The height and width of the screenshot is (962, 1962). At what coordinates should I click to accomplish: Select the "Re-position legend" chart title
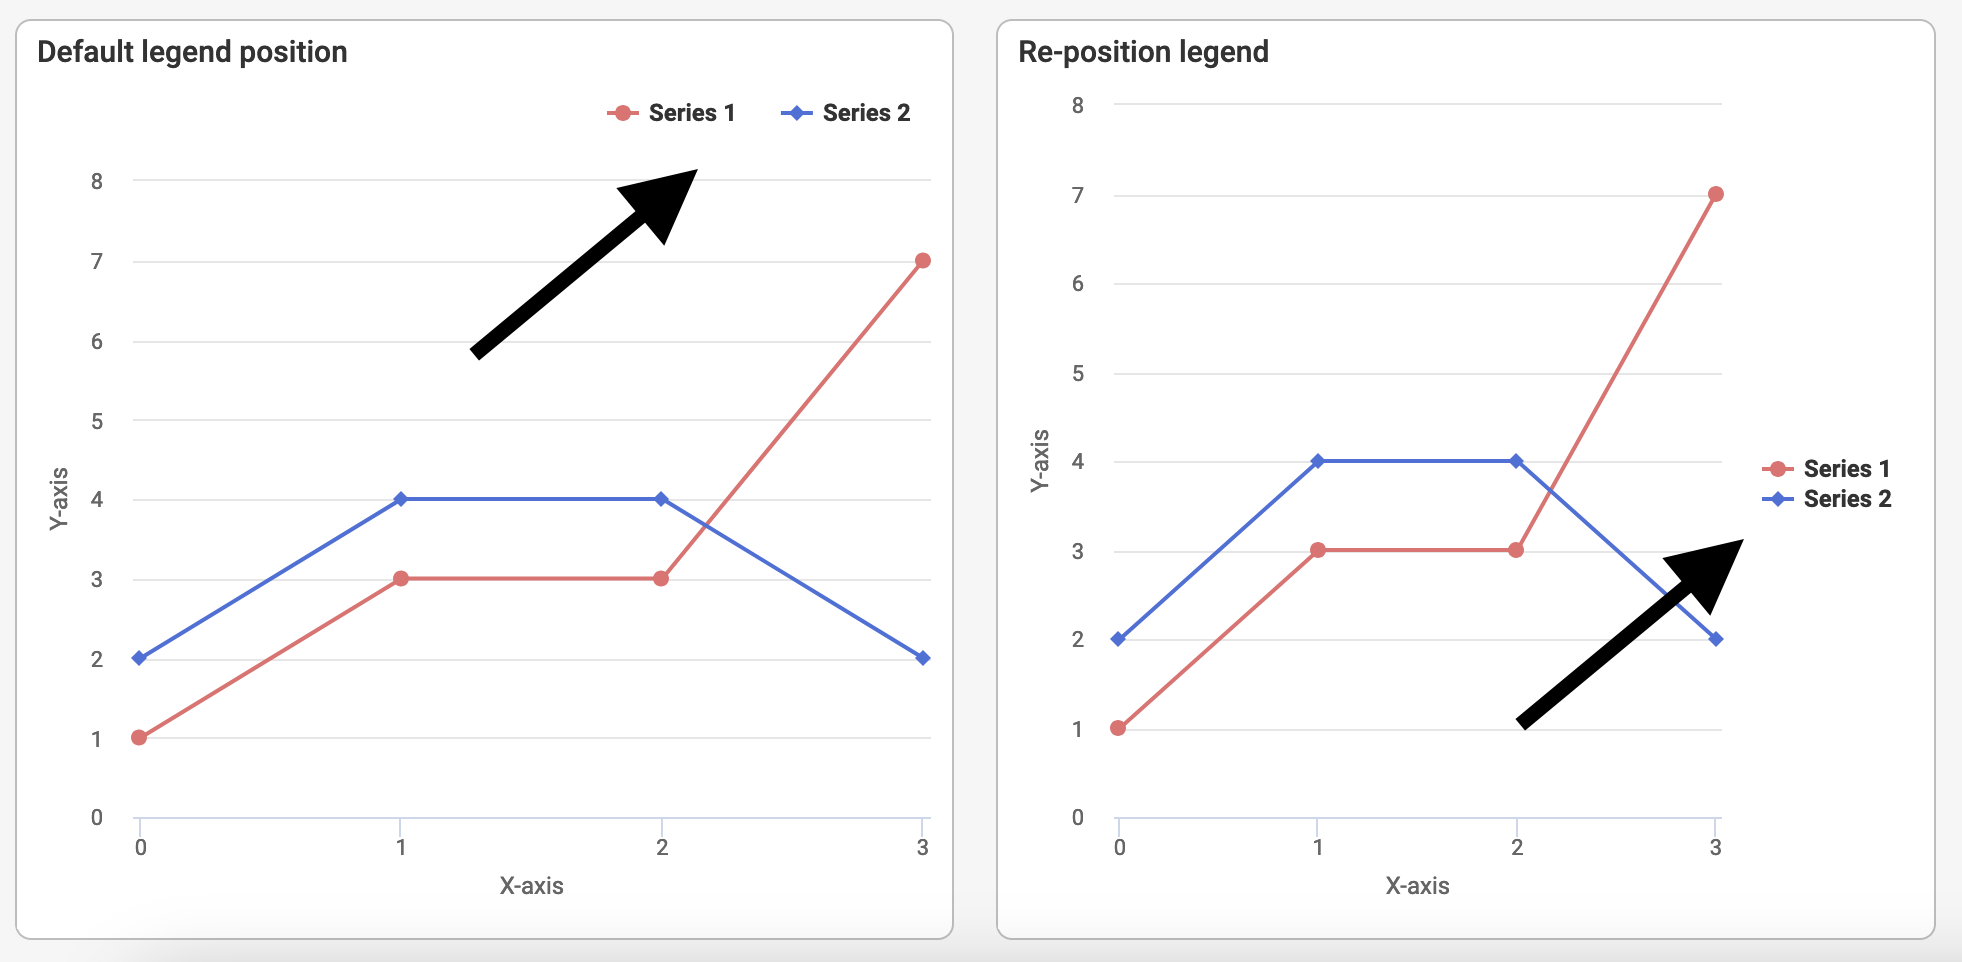tap(1143, 52)
